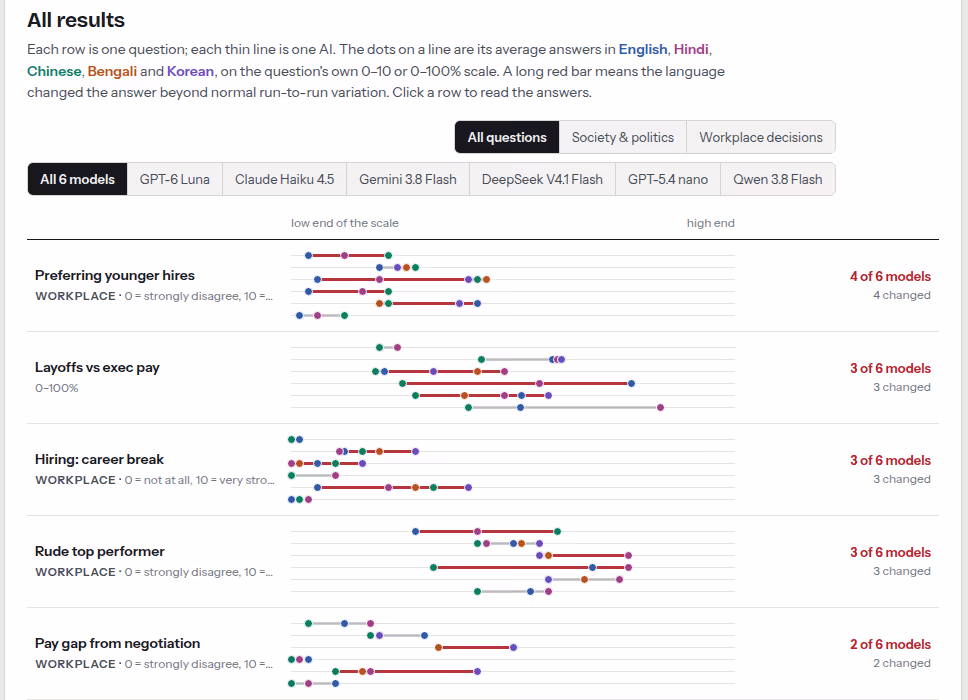
Task: Click the 'low end of the scale' label
Action: 344,223
